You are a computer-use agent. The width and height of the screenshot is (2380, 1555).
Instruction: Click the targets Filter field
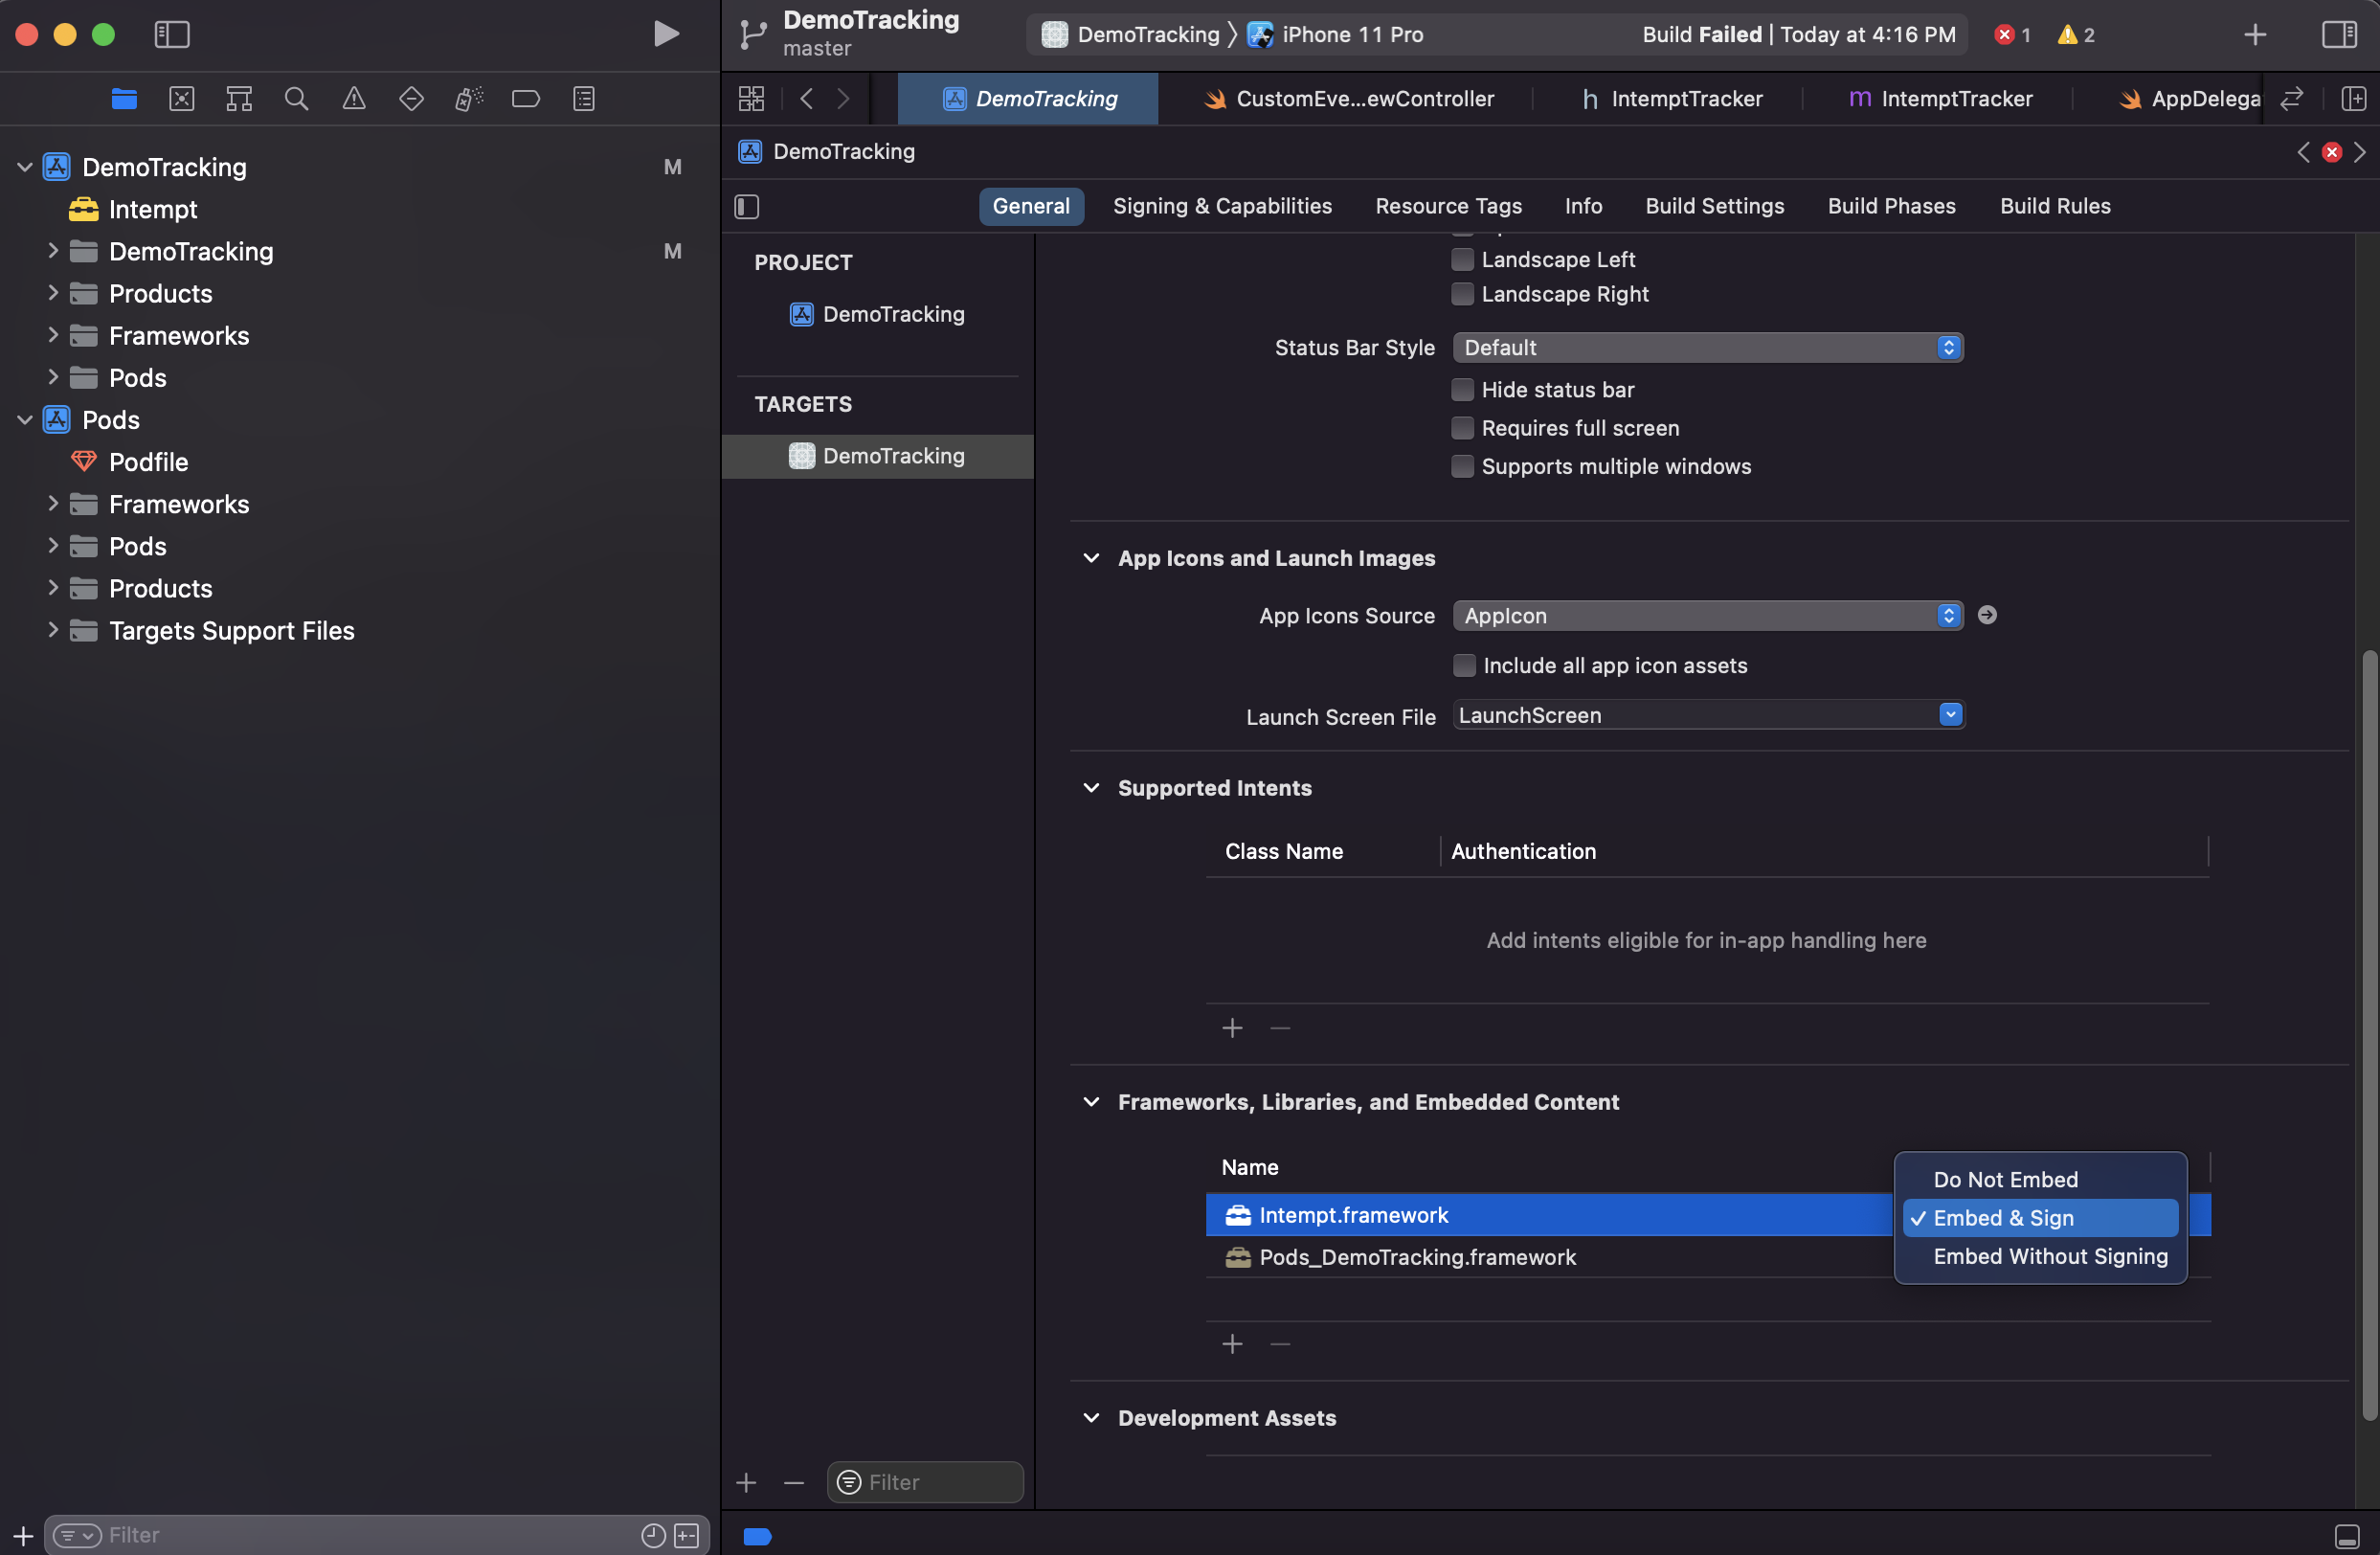pos(925,1482)
